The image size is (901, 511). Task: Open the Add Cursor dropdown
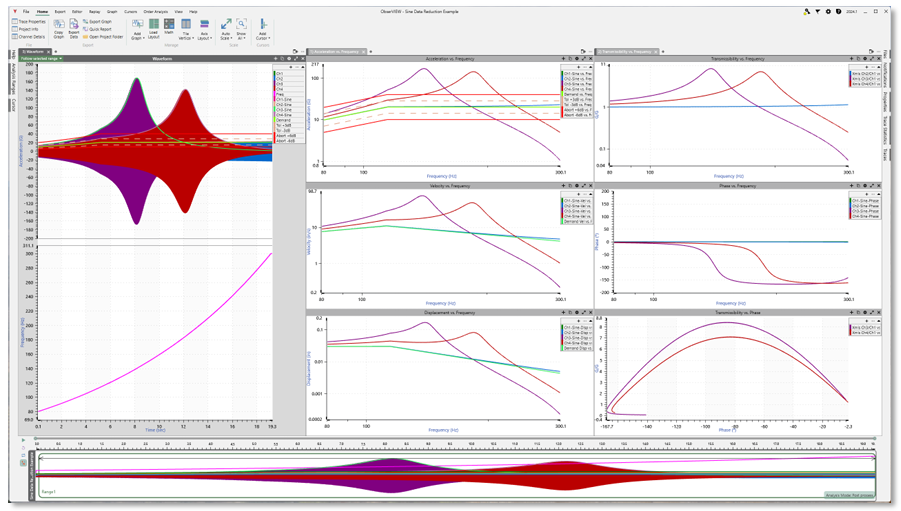[263, 29]
